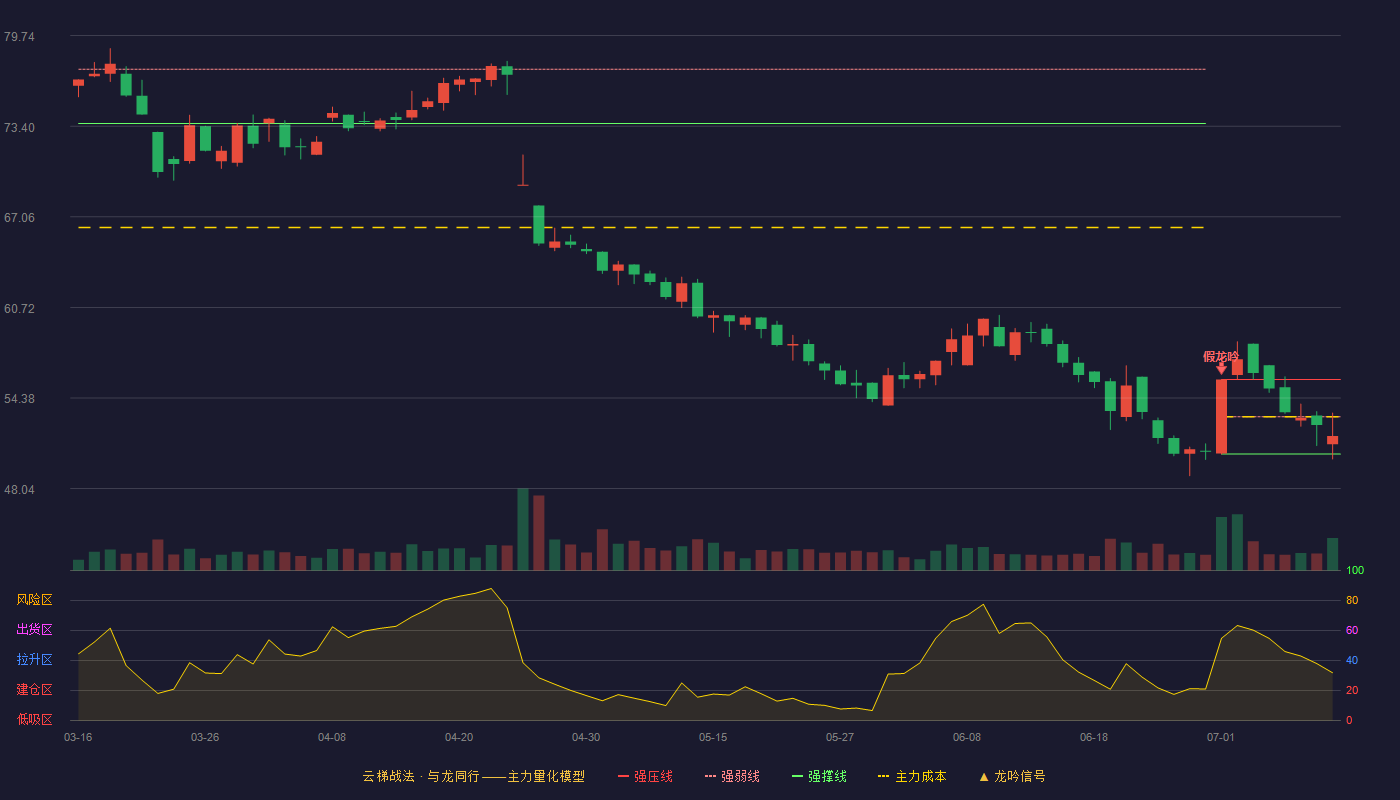Click the 07-01 date label
The width and height of the screenshot is (1400, 800).
point(1221,737)
